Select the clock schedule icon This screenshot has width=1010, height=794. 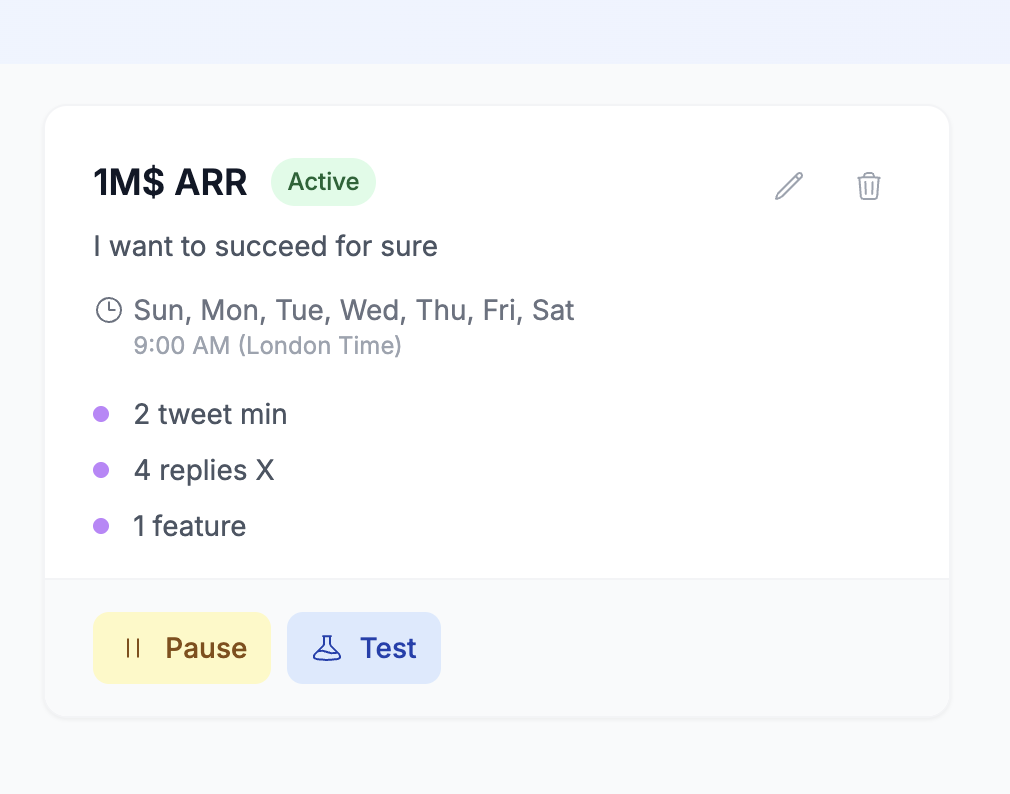coord(109,310)
